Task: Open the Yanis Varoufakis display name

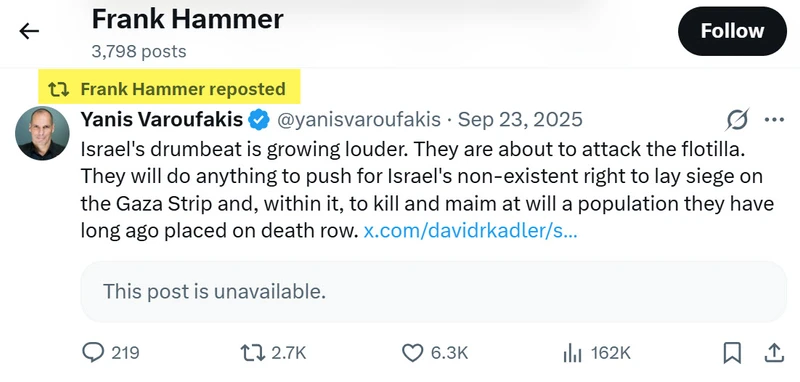Action: pyautogui.click(x=162, y=119)
